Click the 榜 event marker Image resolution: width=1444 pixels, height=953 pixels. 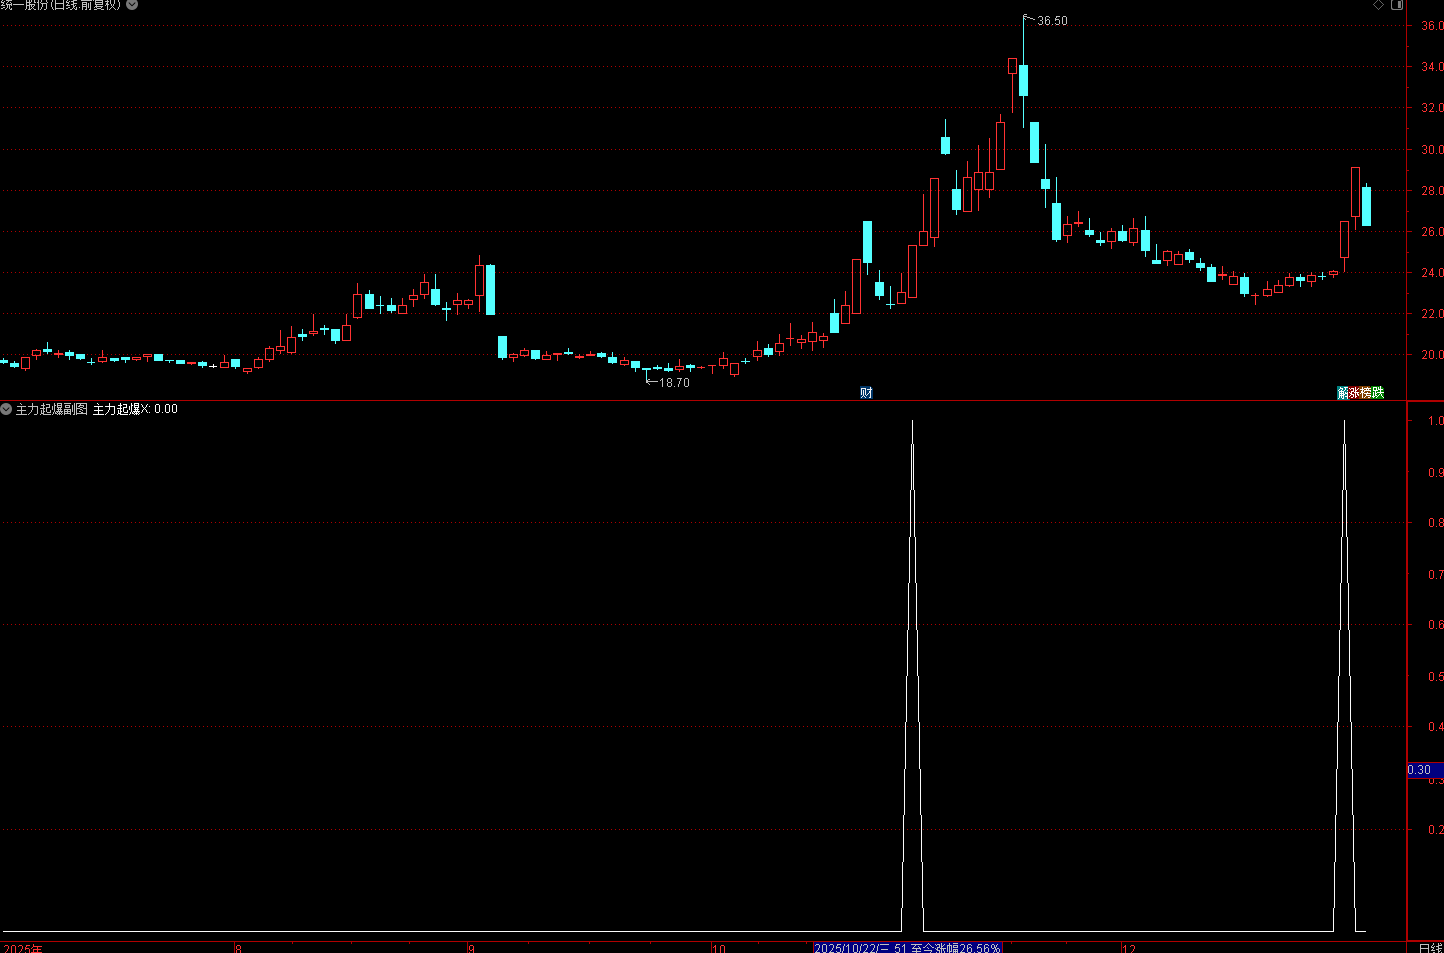[x=1366, y=393]
